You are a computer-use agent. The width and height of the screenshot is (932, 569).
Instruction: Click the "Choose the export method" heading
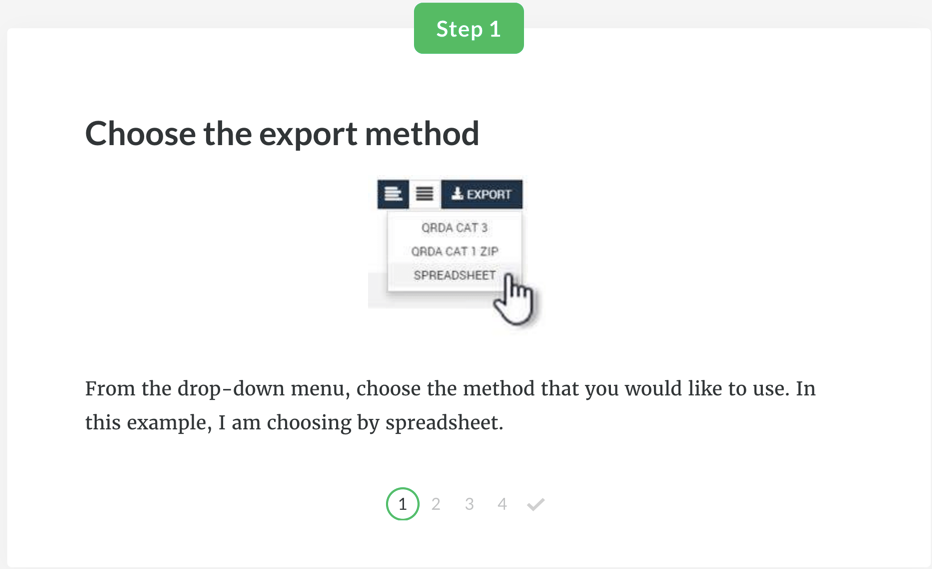tap(282, 133)
